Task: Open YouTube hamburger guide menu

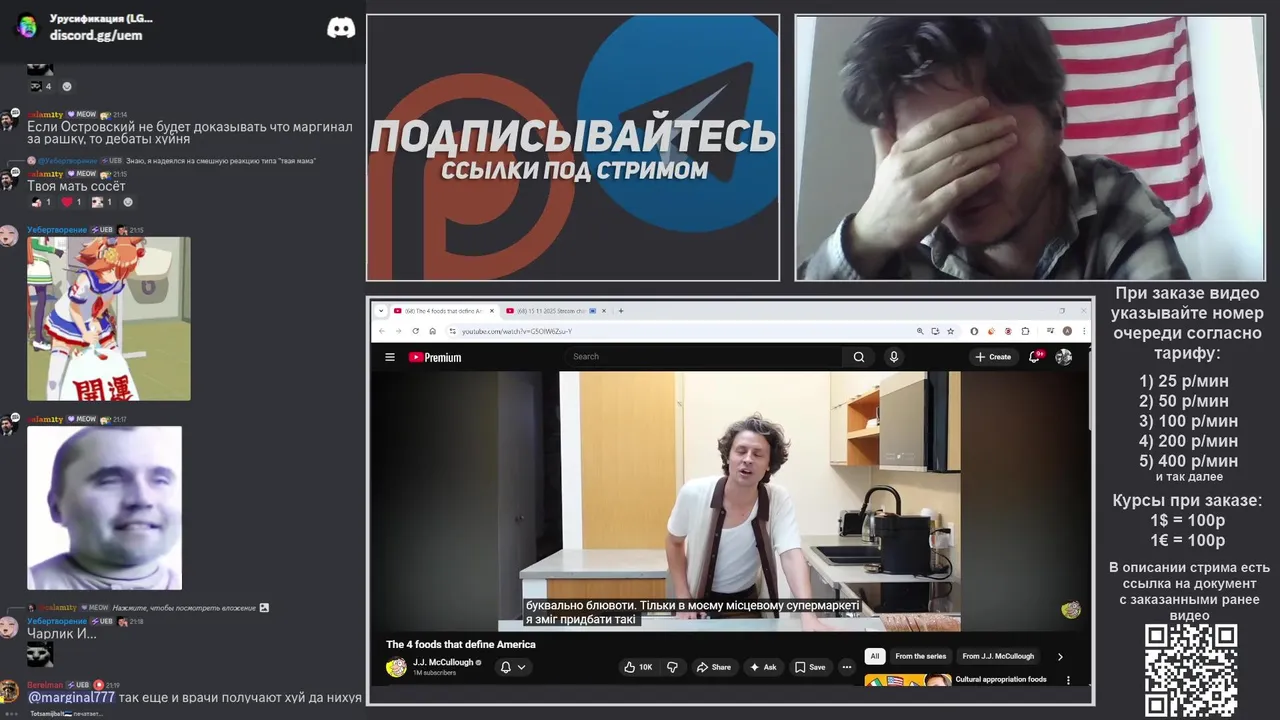Action: coord(390,357)
